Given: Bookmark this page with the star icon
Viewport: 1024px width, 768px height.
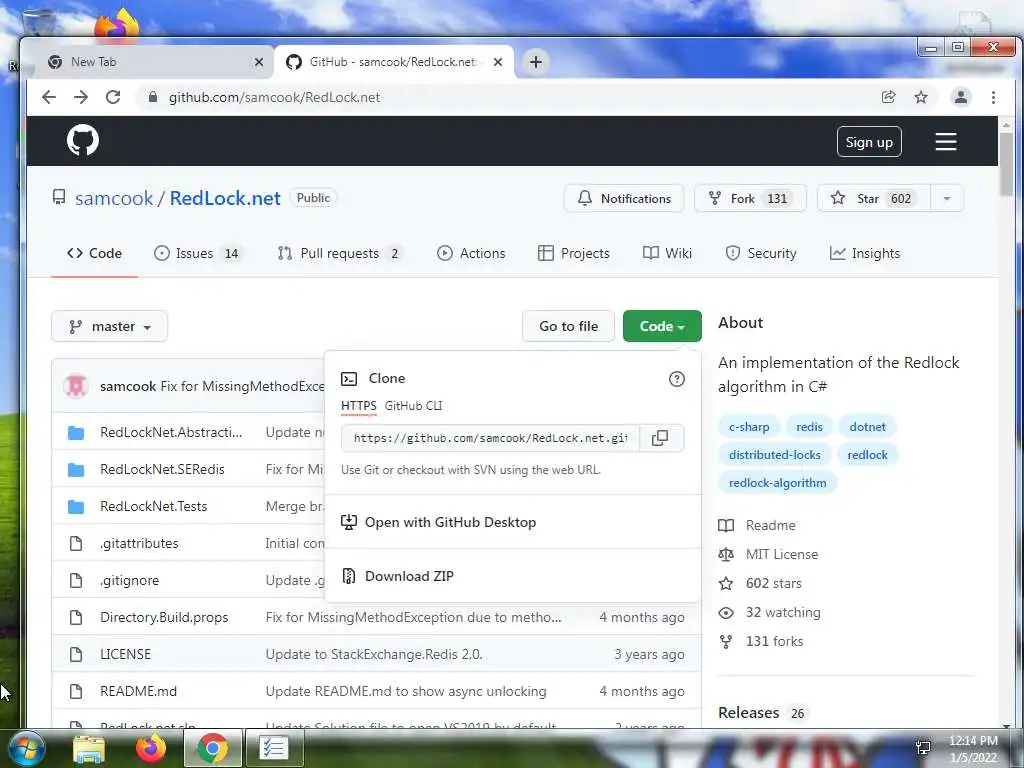Looking at the screenshot, I should [921, 97].
